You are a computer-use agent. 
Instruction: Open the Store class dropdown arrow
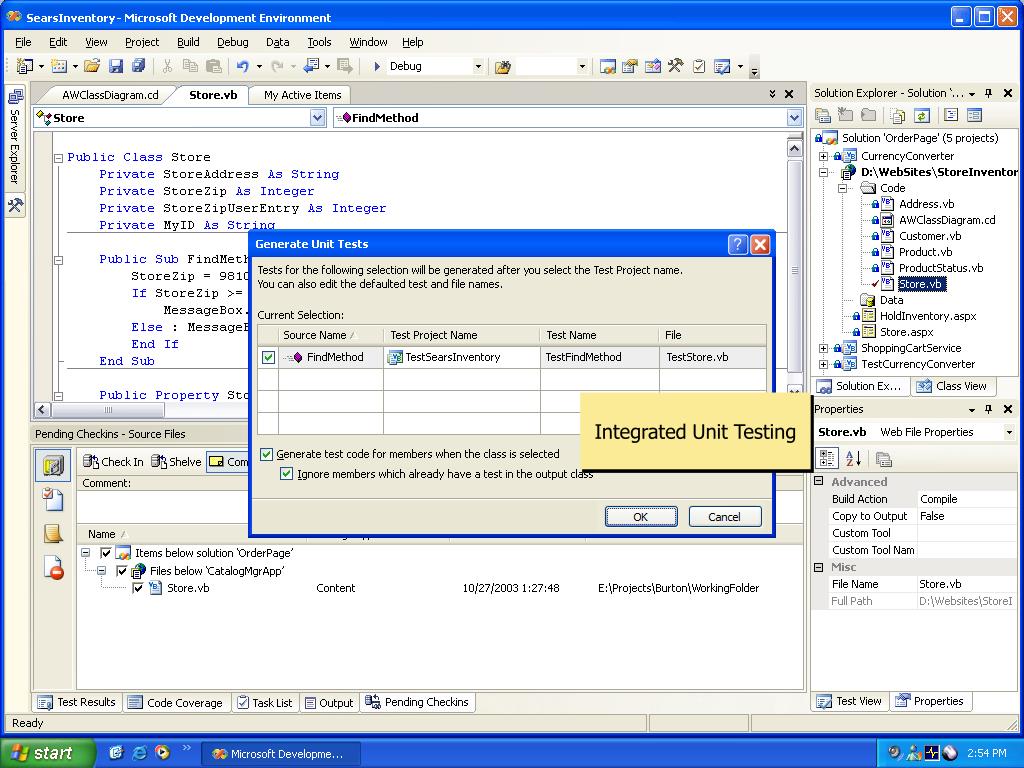317,118
